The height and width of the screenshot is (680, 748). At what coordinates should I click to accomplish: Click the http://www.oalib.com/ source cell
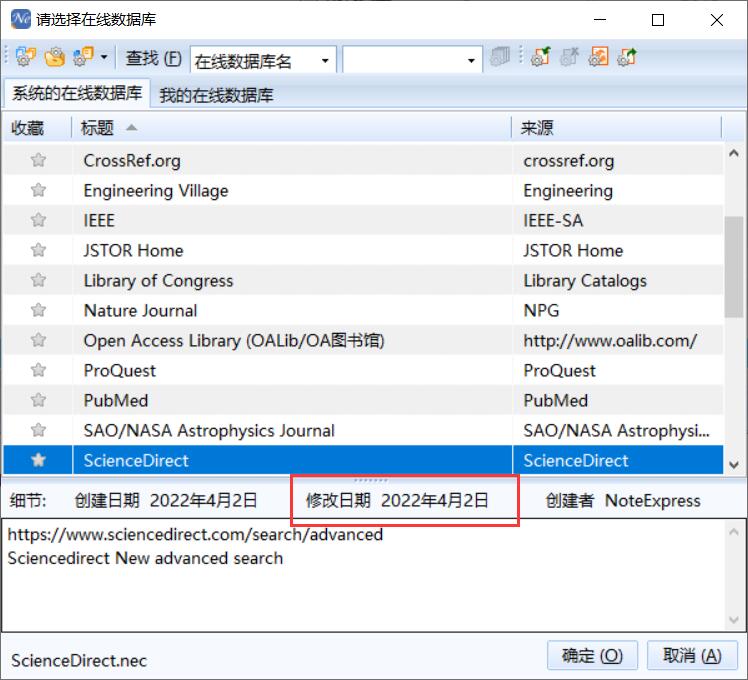point(618,341)
